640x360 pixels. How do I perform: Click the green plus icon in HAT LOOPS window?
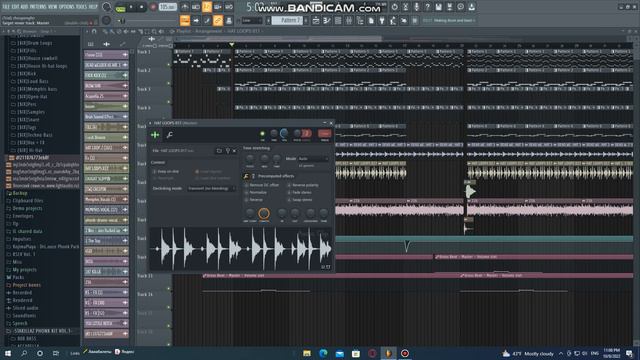pyautogui.click(x=155, y=135)
